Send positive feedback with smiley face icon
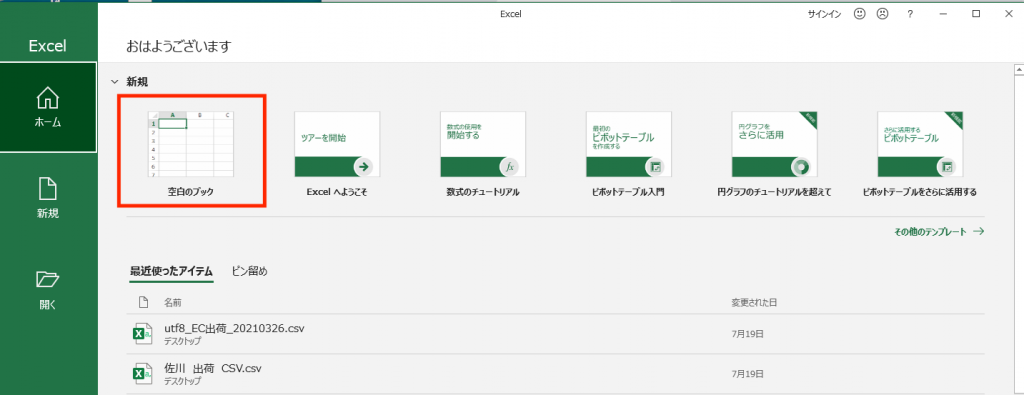1024x395 pixels. pos(860,14)
